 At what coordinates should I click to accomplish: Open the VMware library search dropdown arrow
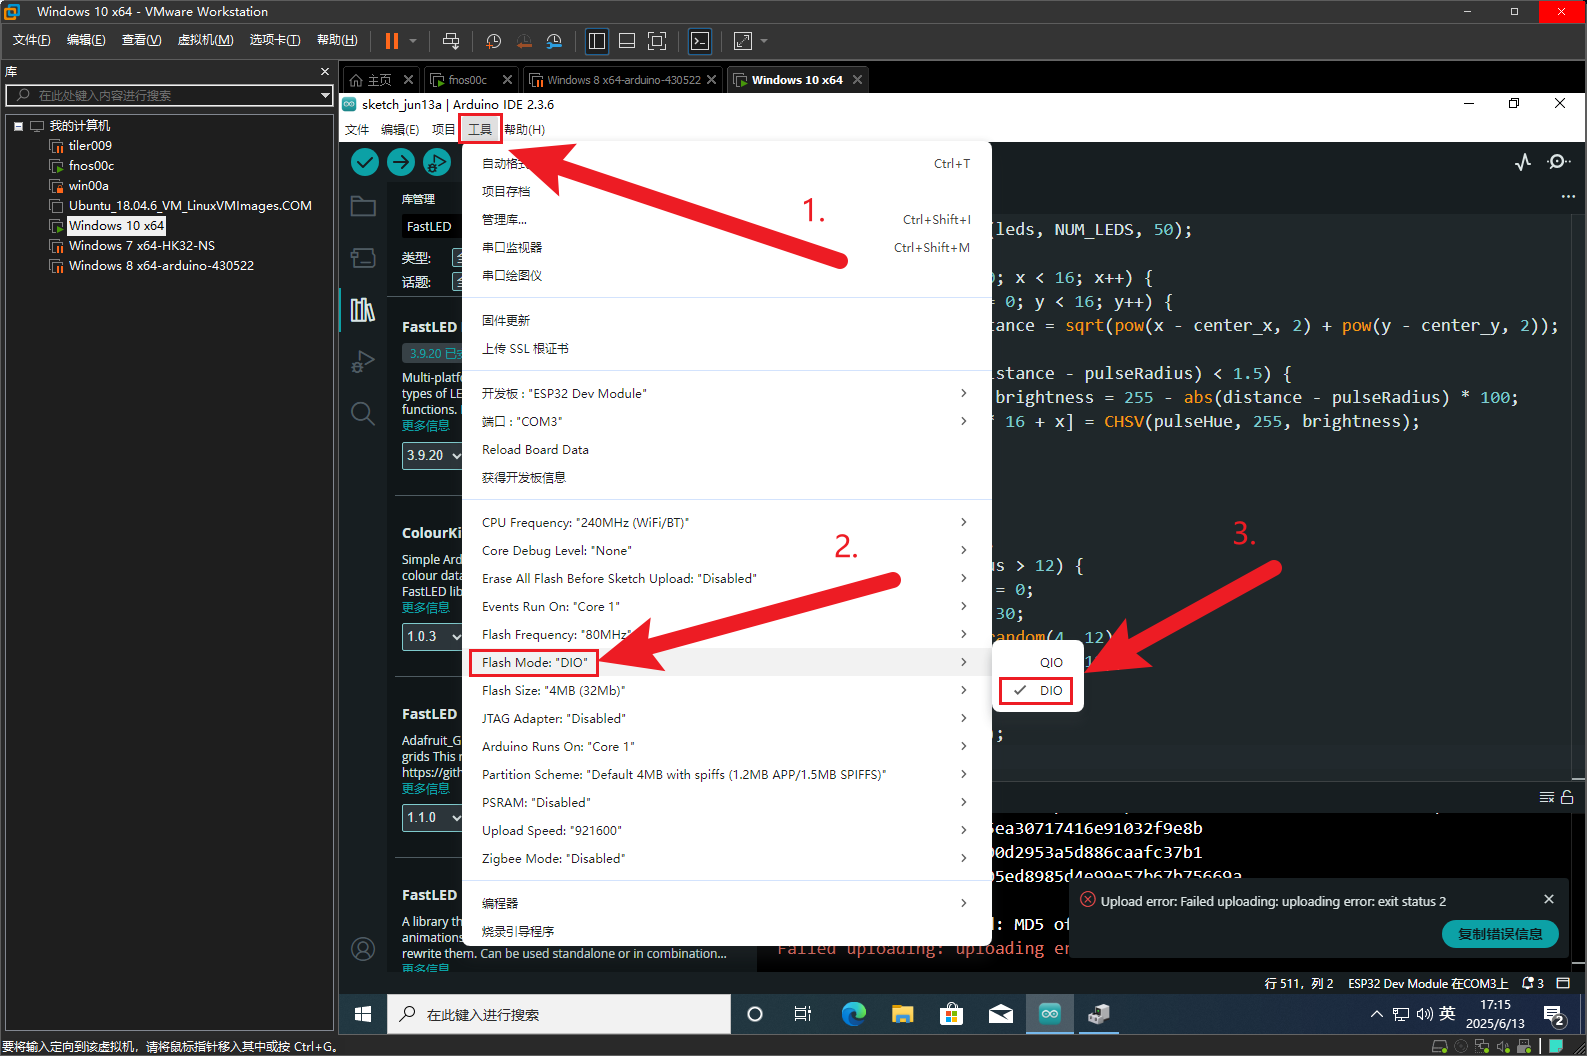coord(325,95)
